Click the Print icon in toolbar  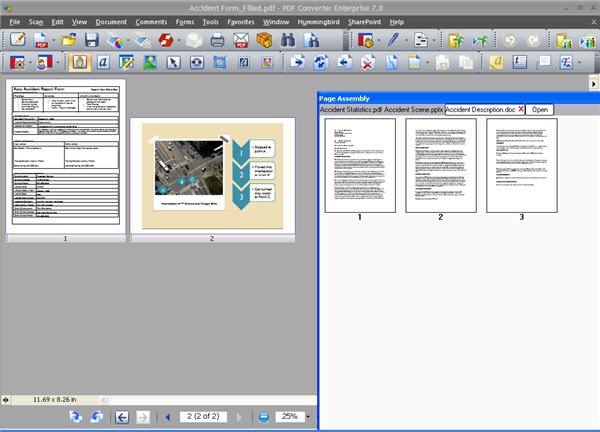point(217,41)
